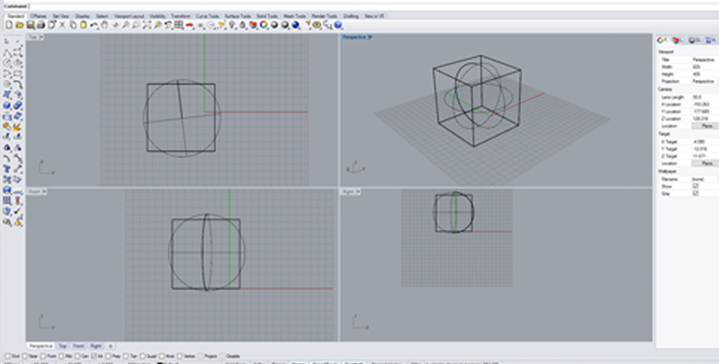Click the Object Properties color wheel icon
This screenshot has height=364, width=719.
(x=264, y=25)
